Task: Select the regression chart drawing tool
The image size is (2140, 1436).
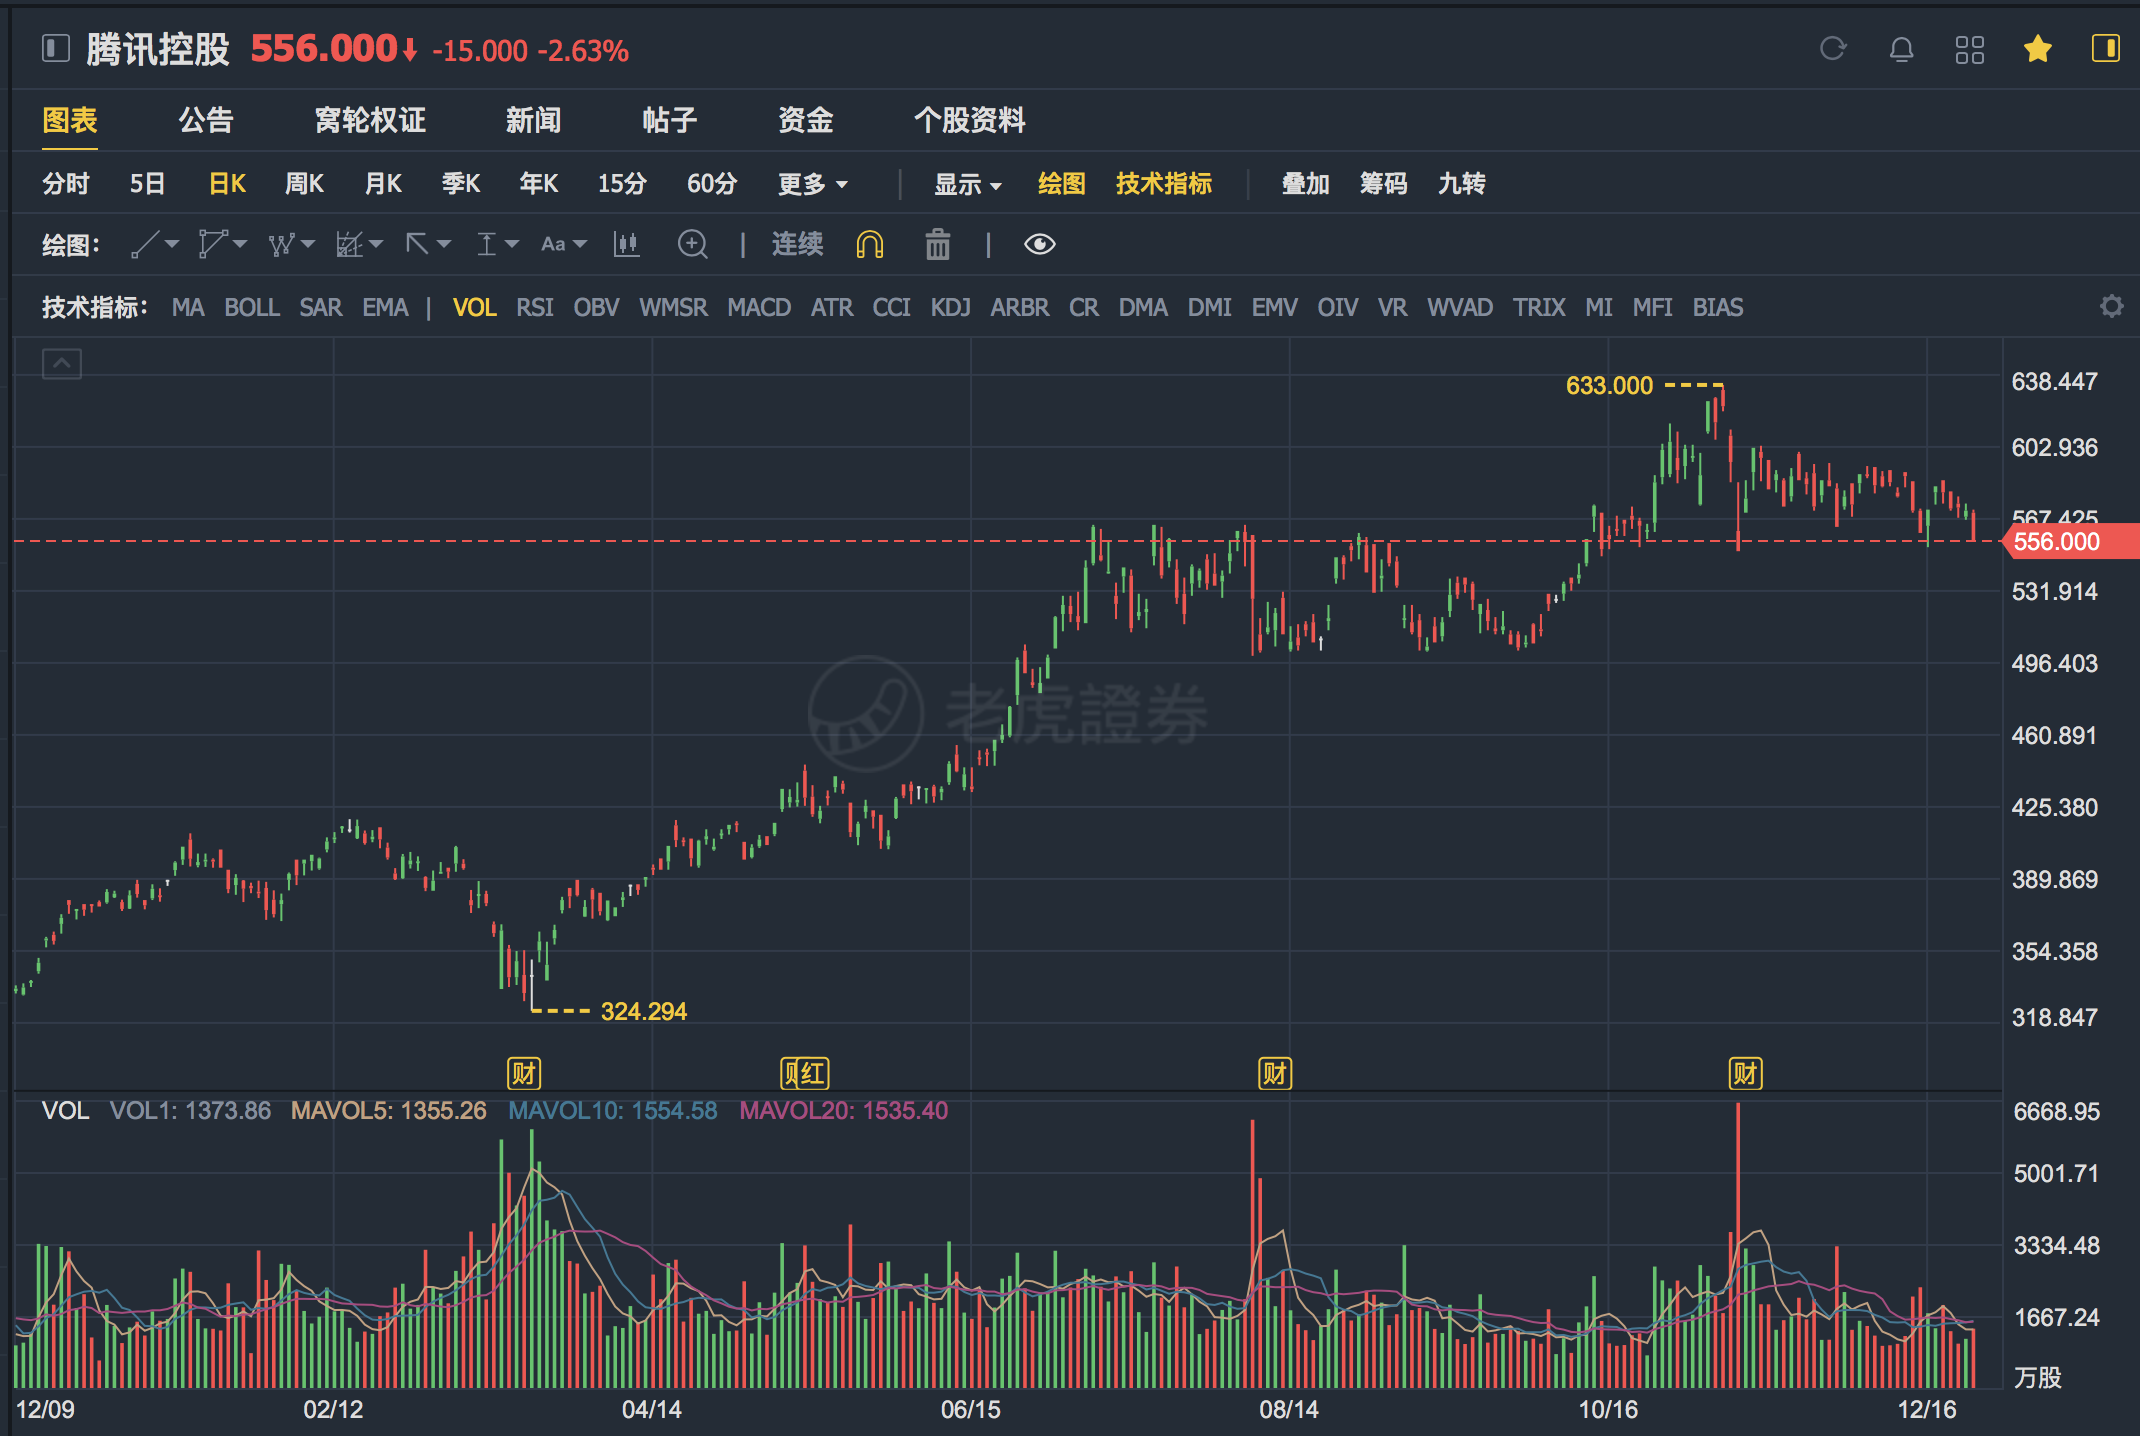Action: click(349, 244)
